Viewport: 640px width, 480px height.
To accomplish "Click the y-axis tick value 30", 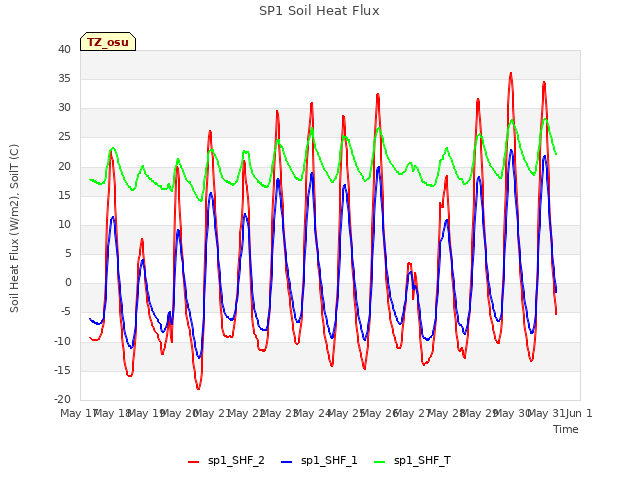I will [64, 108].
